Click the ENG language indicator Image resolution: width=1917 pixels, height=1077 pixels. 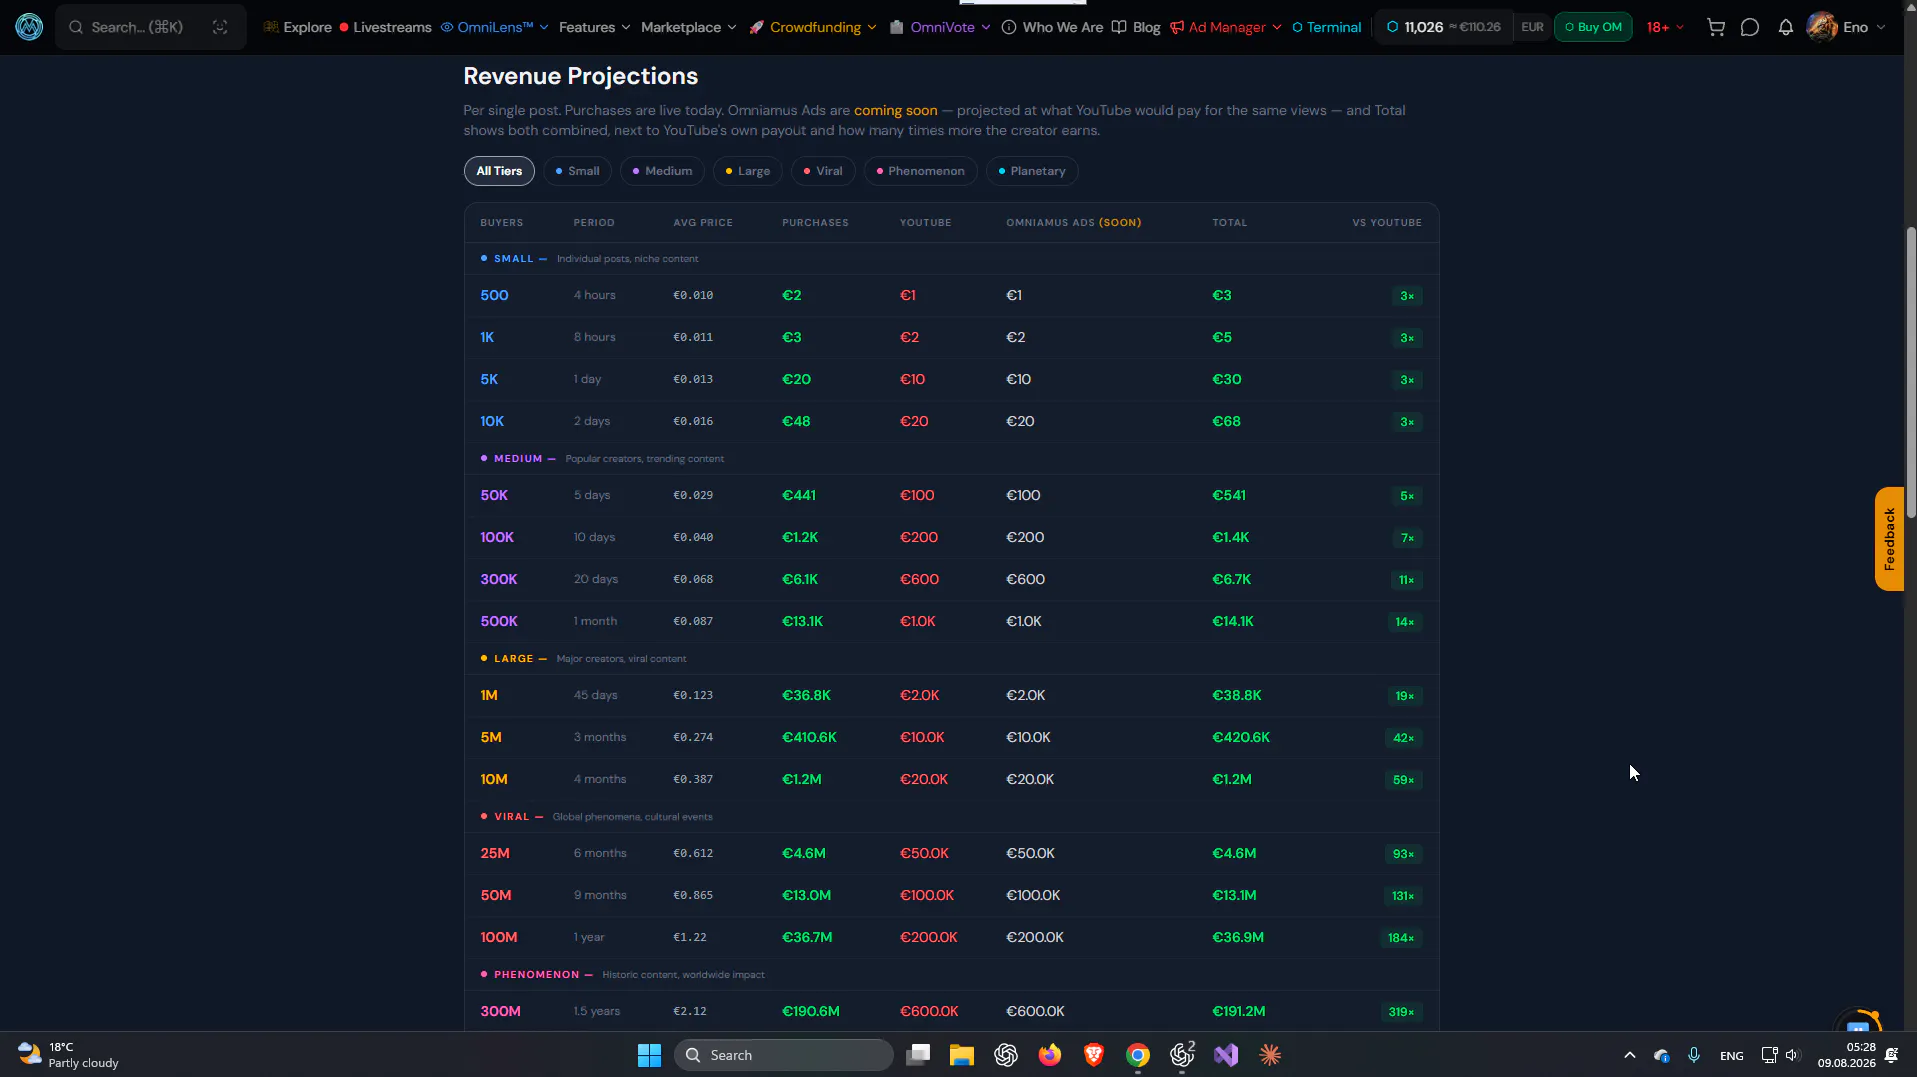pos(1732,1055)
